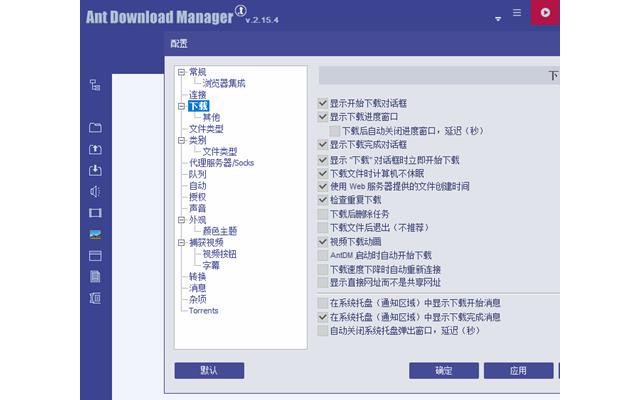Select 杂项 in the settings tree
This screenshot has width=640, height=400.
(198, 300)
